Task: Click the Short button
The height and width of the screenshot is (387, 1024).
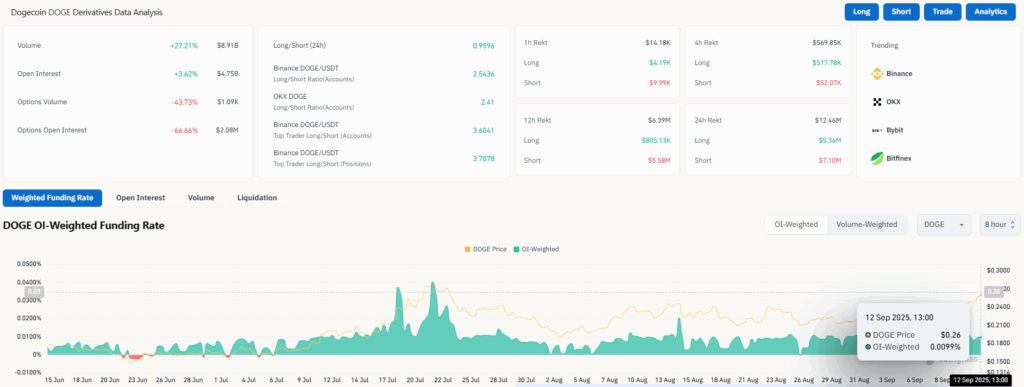Action: [x=901, y=12]
